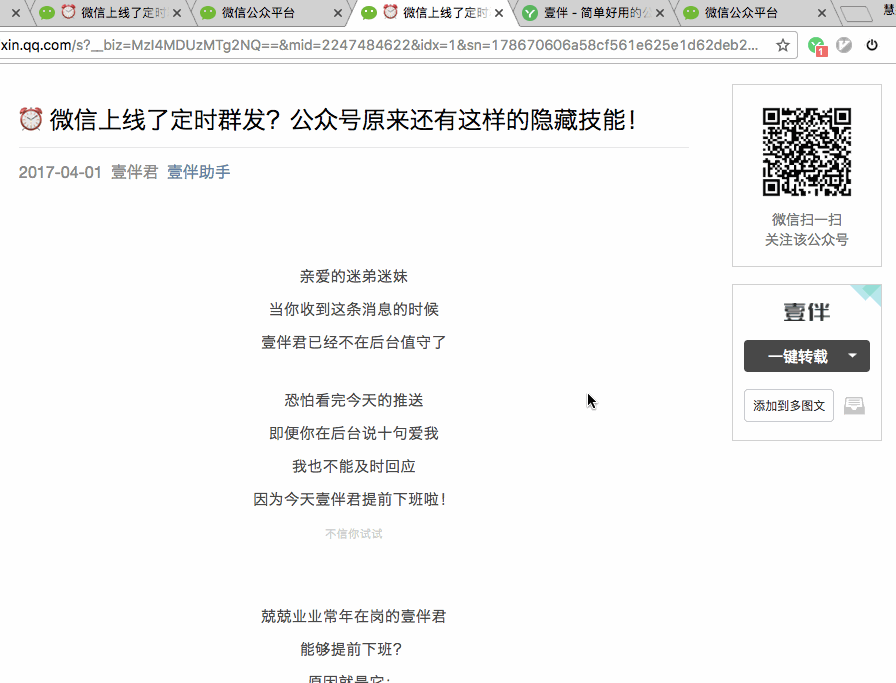Click the partially closed leftmost tab's X
This screenshot has width=896, height=683.
pos(16,13)
